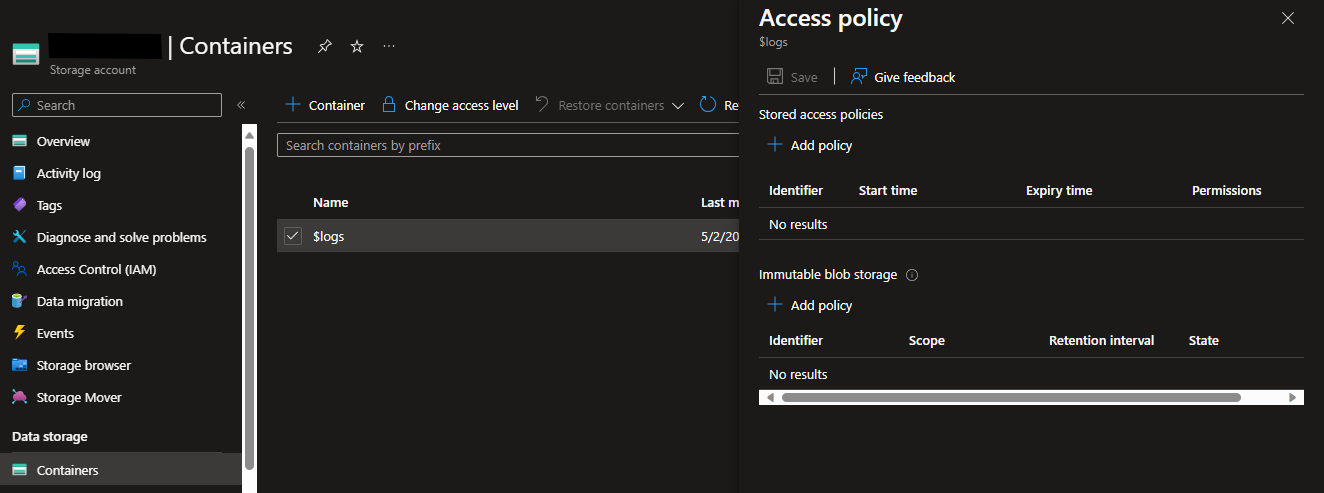This screenshot has width=1324, height=493.
Task: Click the scrollbar right arrow in Access policy
Action: pos(1293,397)
